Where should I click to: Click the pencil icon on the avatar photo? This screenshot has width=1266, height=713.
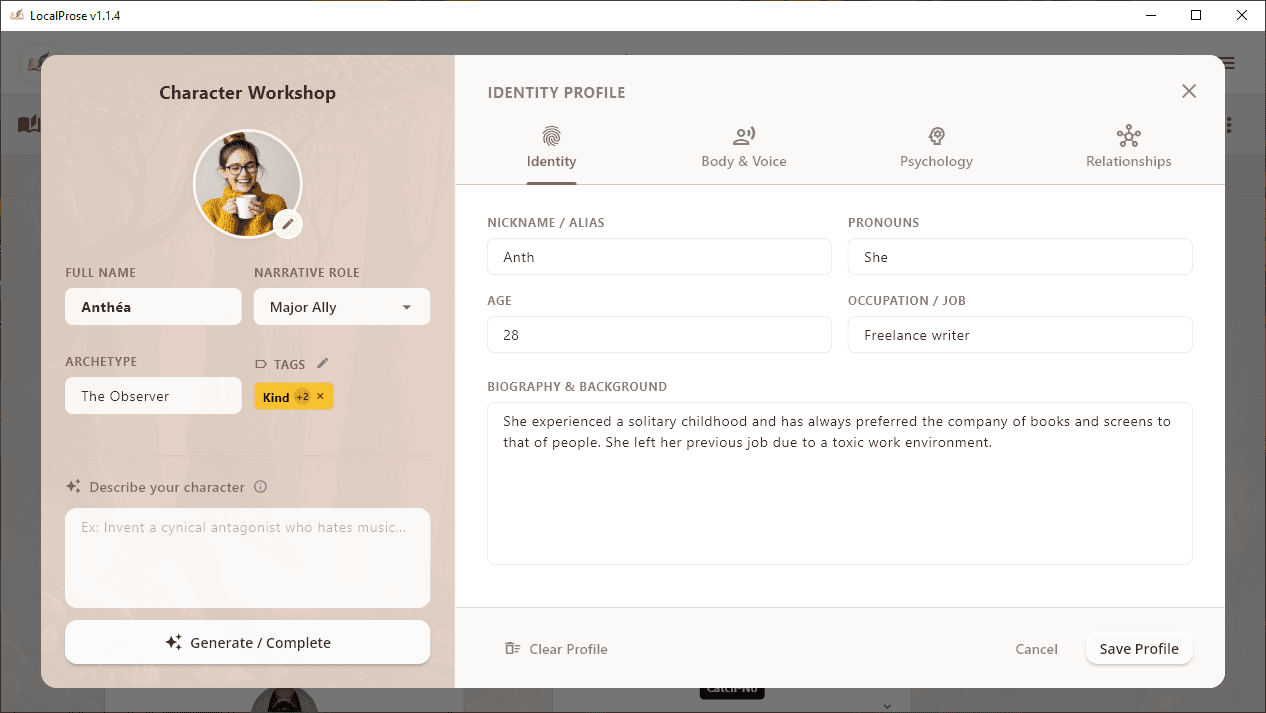point(288,223)
